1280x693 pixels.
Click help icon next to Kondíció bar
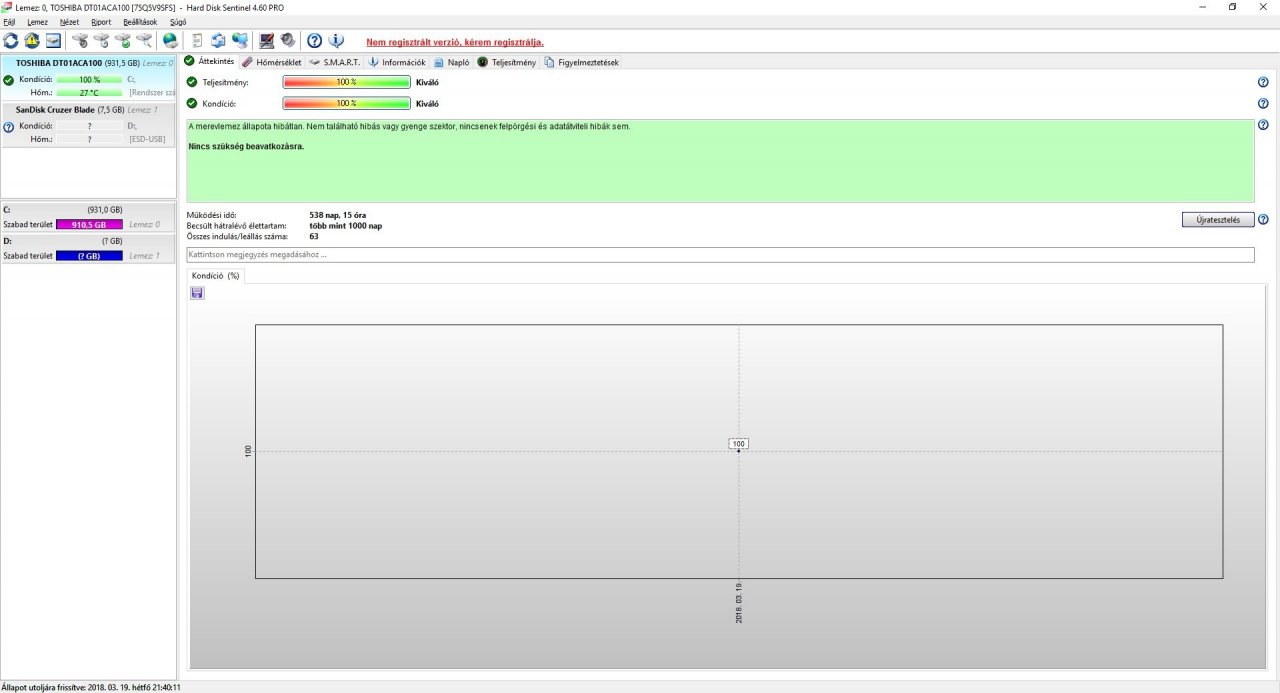click(x=1263, y=103)
